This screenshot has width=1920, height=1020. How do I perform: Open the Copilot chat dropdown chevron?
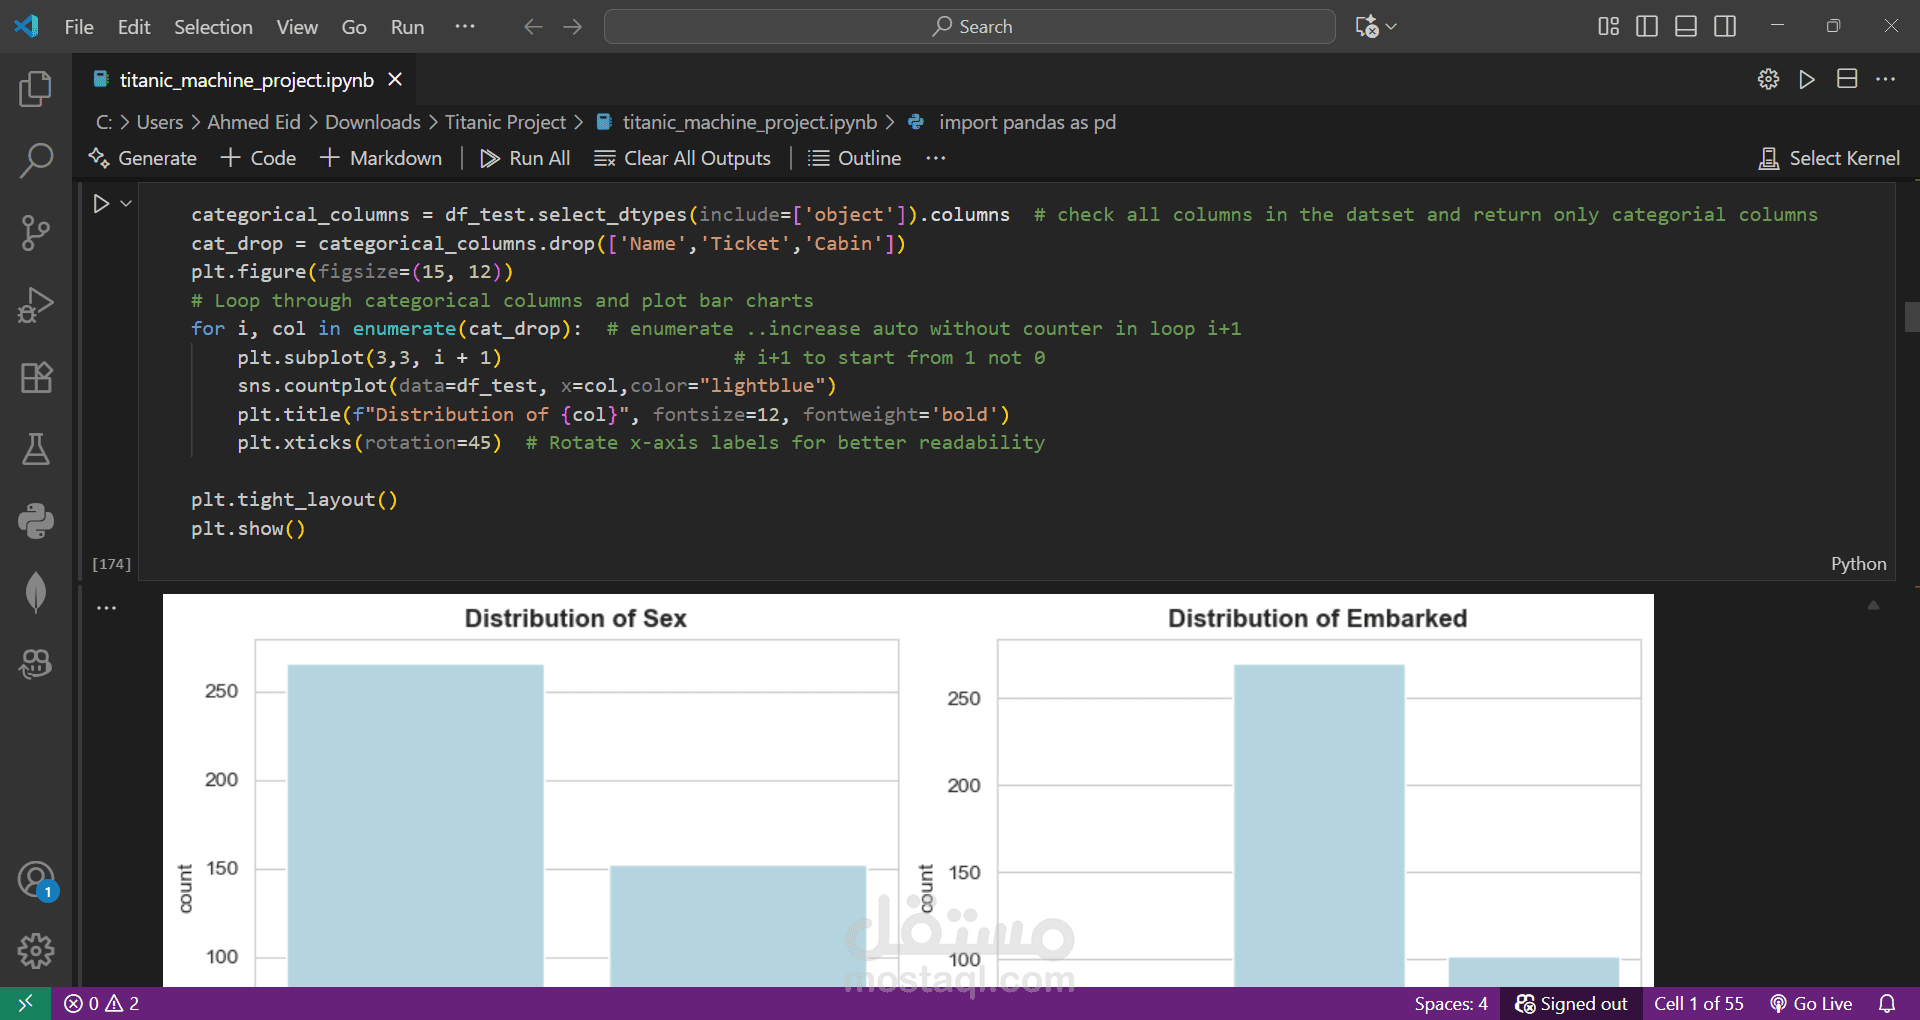tap(1391, 27)
